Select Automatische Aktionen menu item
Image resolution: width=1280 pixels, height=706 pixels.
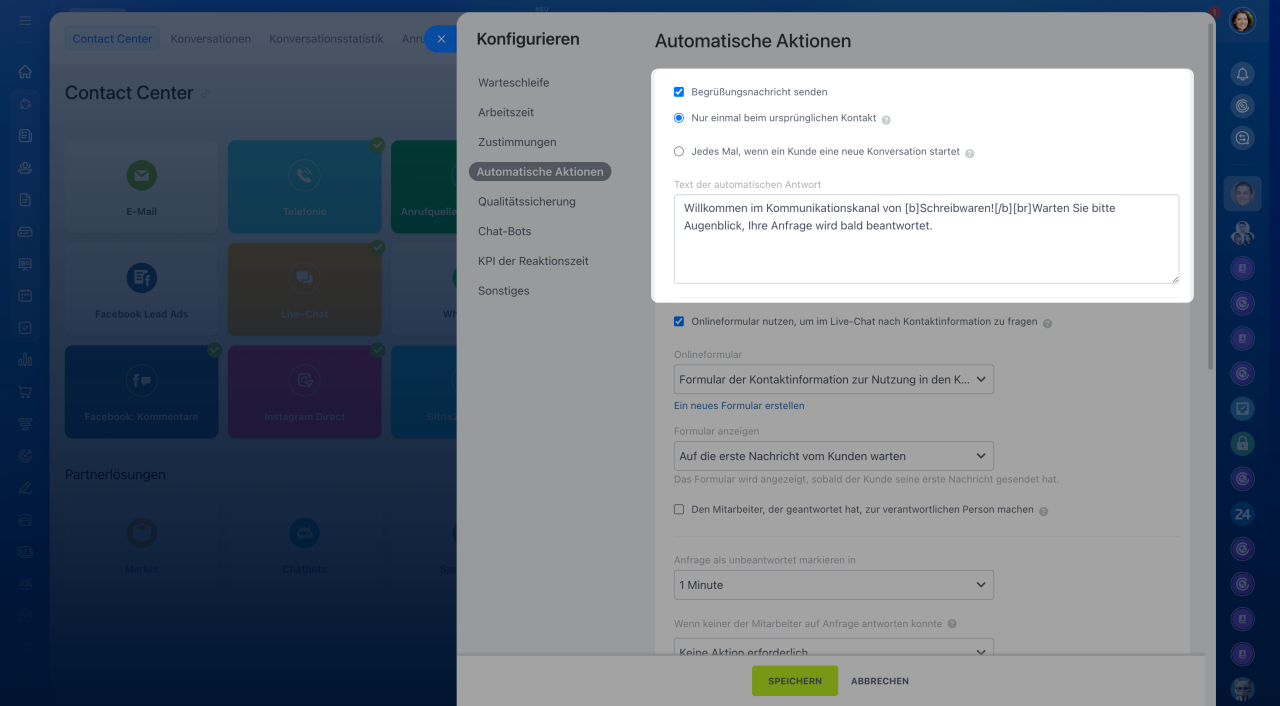point(540,172)
